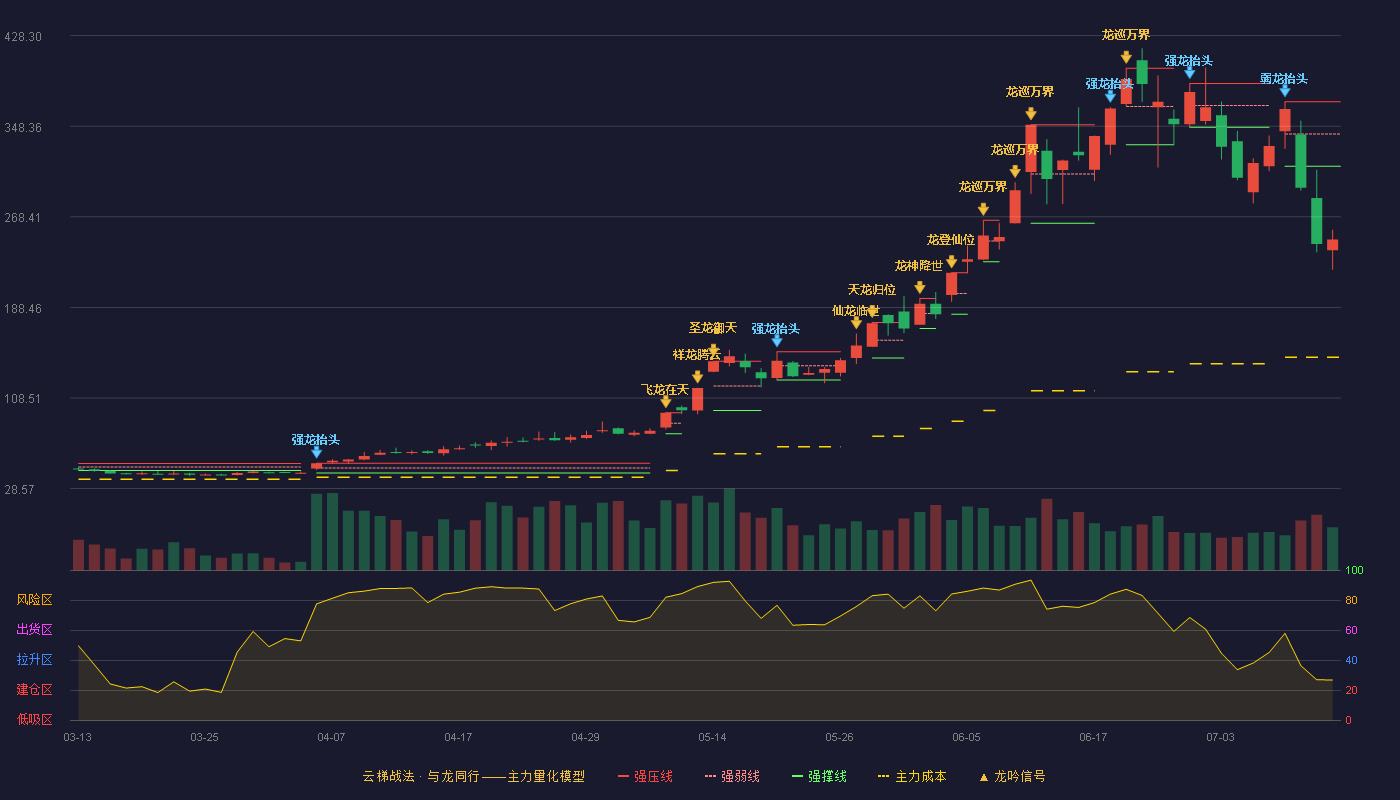Click the arrow marker under 圣龙御天
The width and height of the screenshot is (1400, 800).
tap(713, 350)
